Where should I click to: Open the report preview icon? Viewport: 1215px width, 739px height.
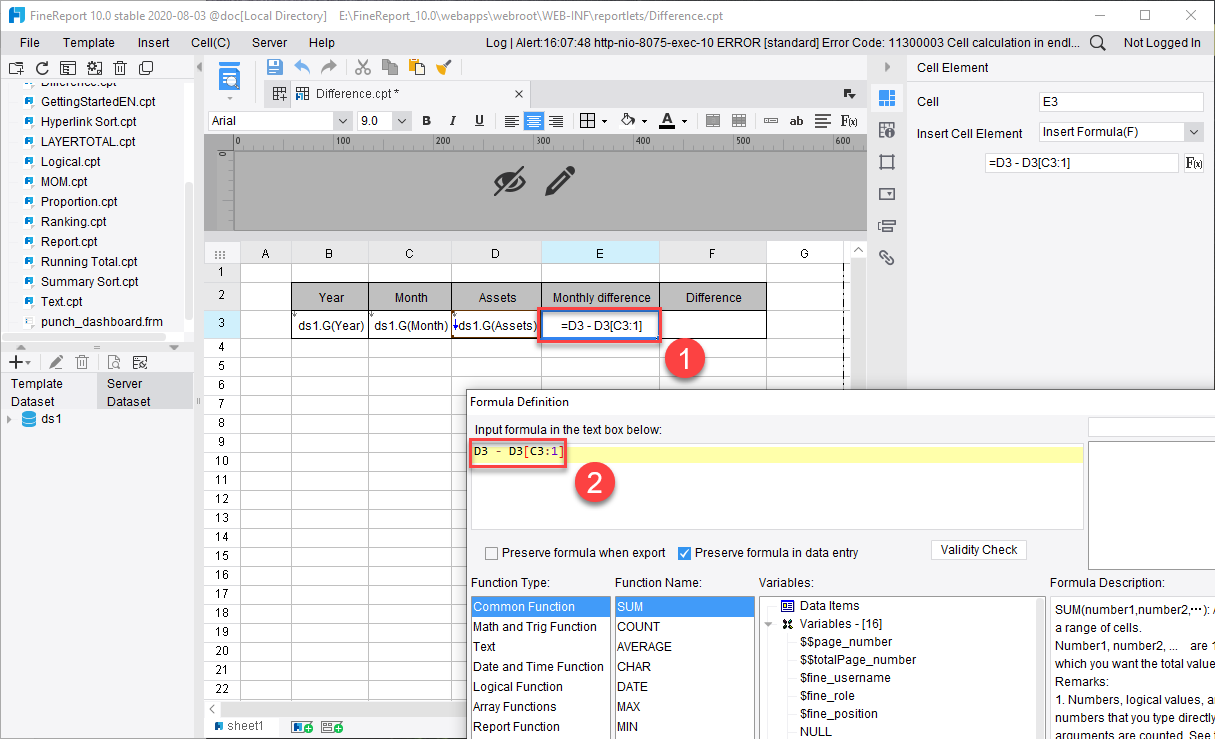click(230, 78)
